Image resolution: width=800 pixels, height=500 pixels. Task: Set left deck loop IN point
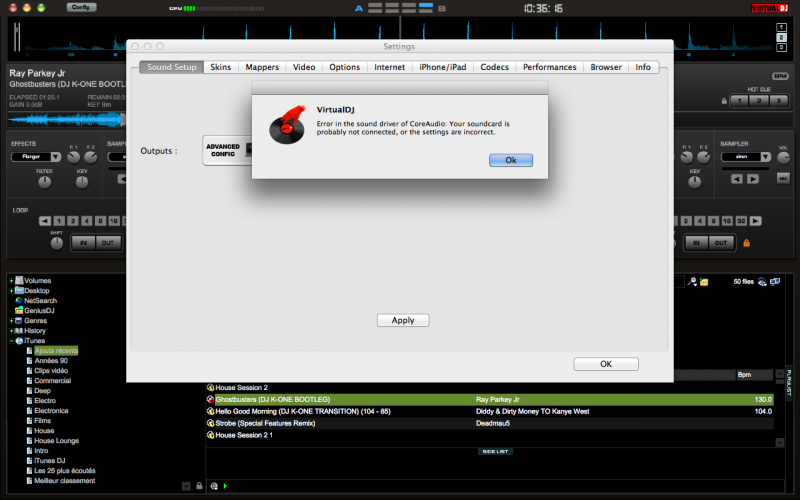[83, 243]
